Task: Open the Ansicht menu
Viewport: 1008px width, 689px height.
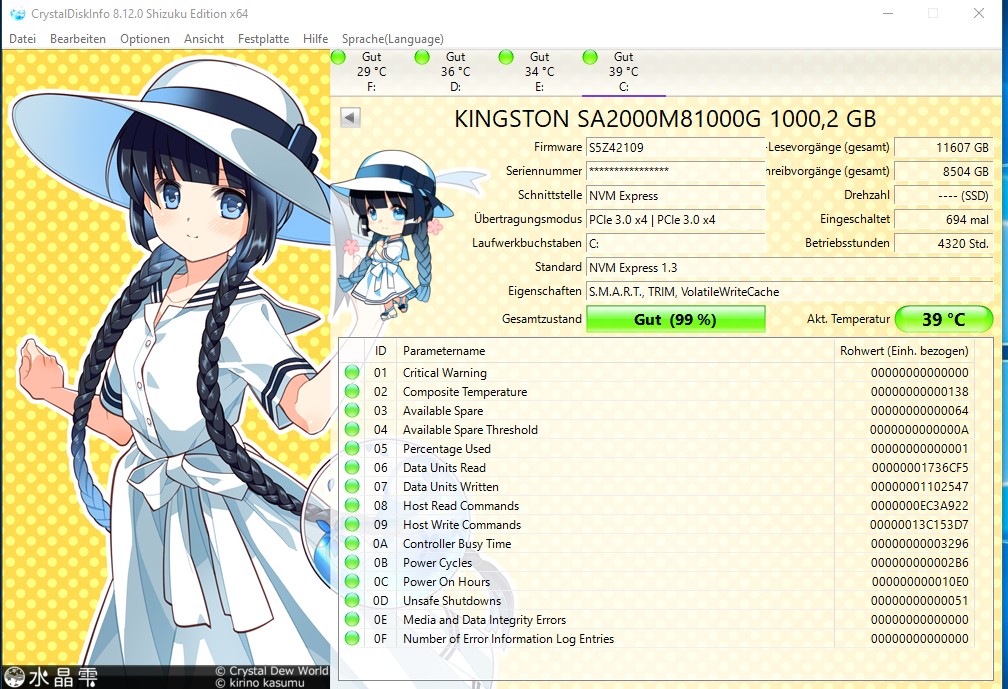Action: pos(204,39)
